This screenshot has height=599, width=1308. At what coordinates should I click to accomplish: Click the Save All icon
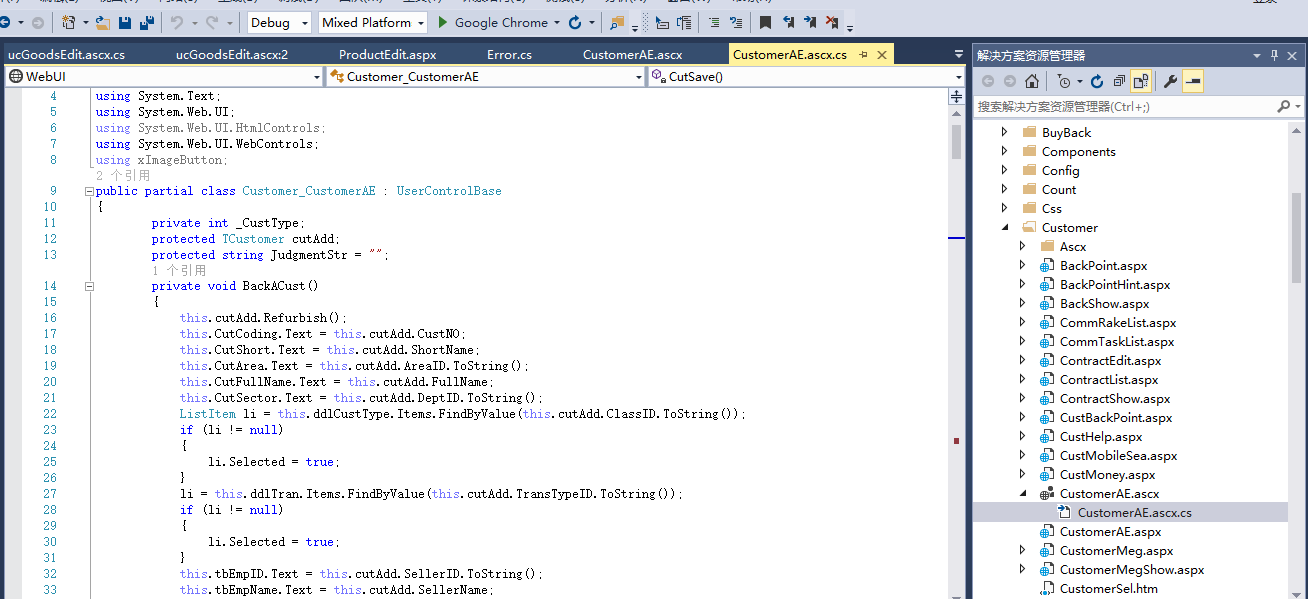[x=146, y=22]
